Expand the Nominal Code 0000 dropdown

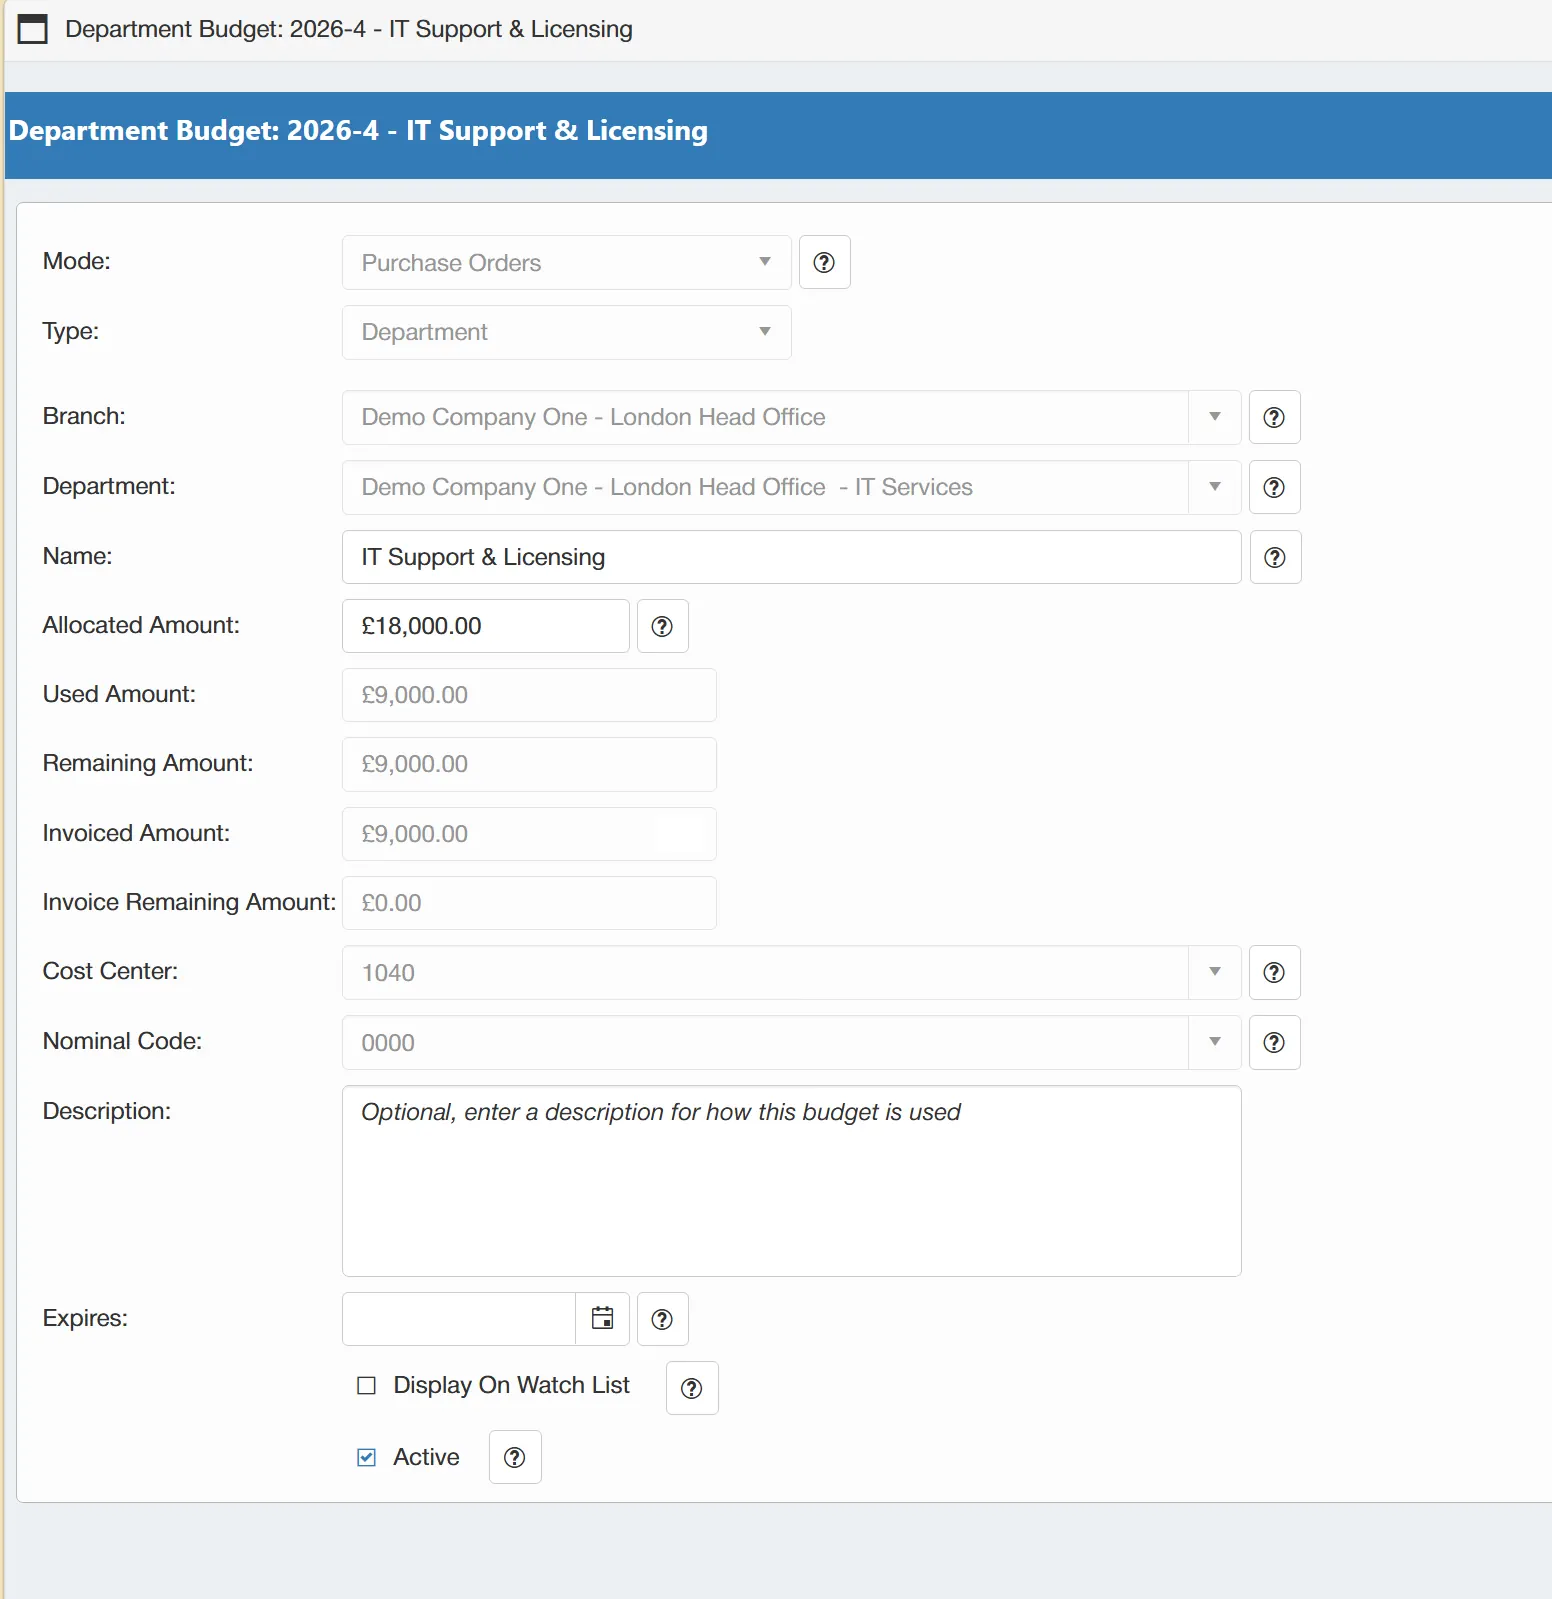coord(1215,1042)
